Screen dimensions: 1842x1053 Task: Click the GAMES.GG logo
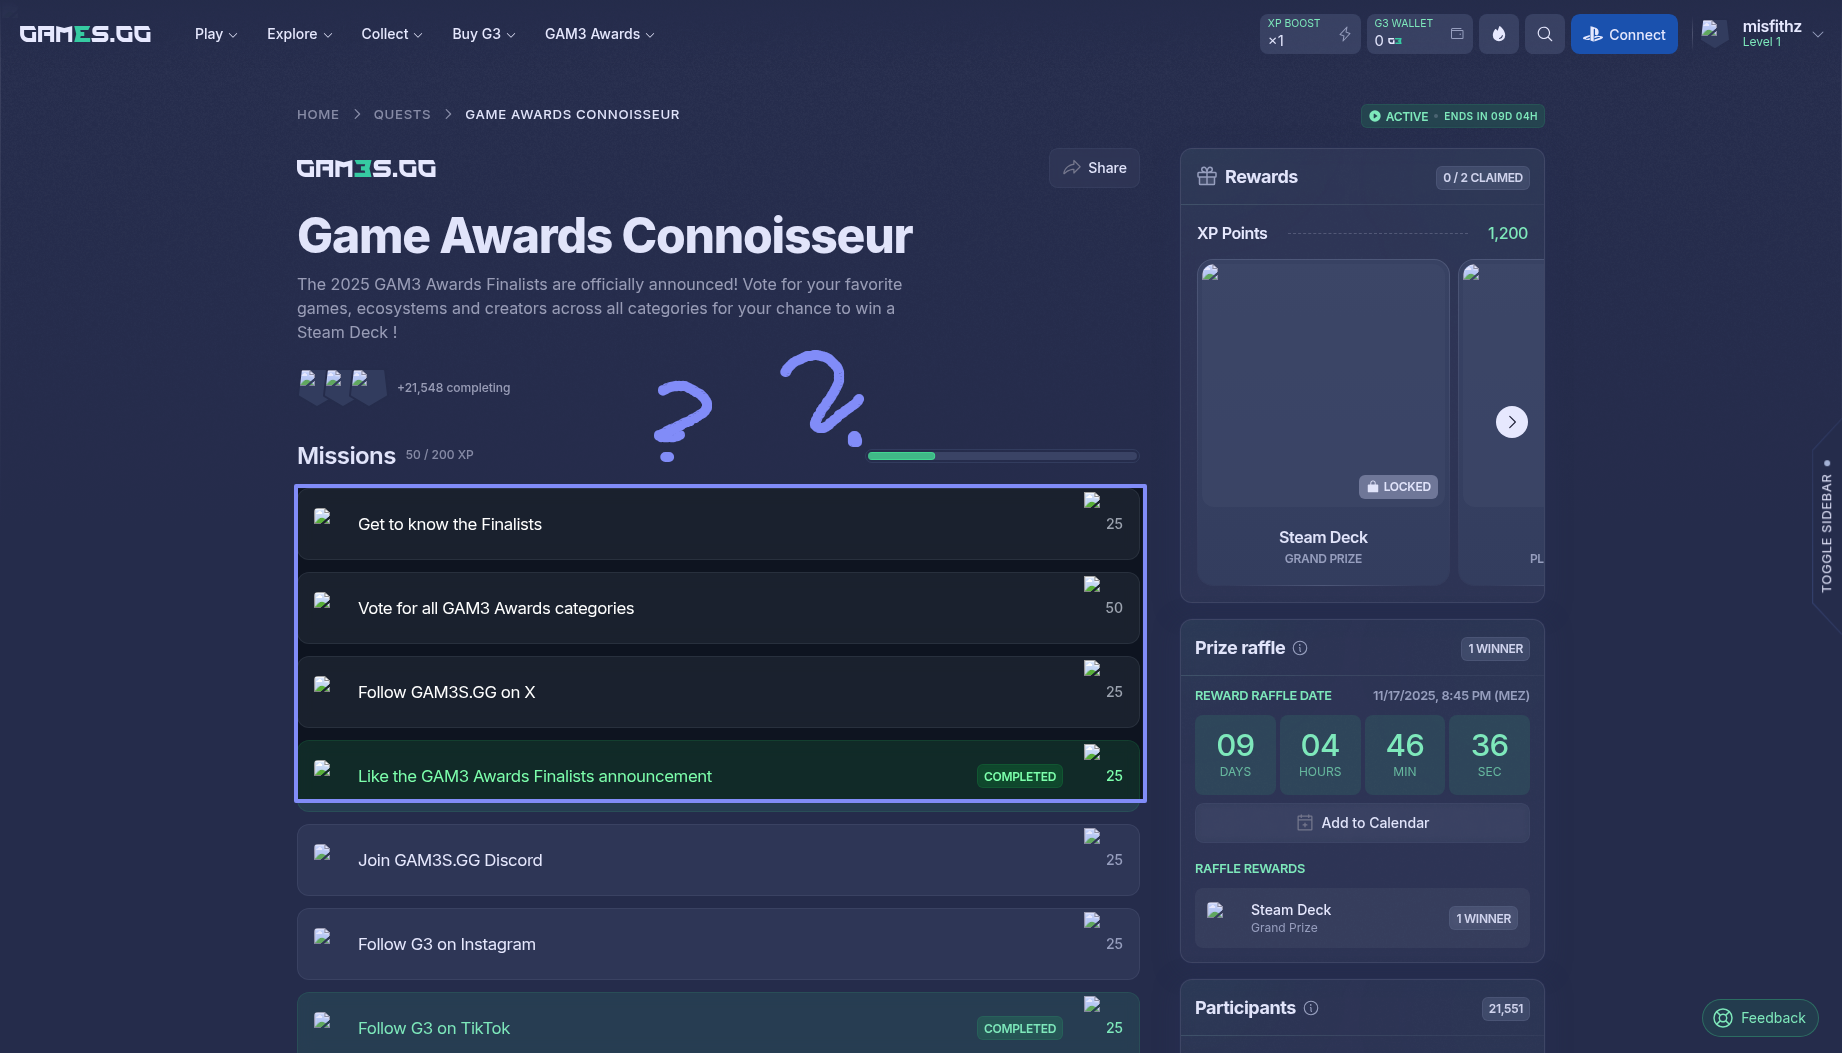85,34
